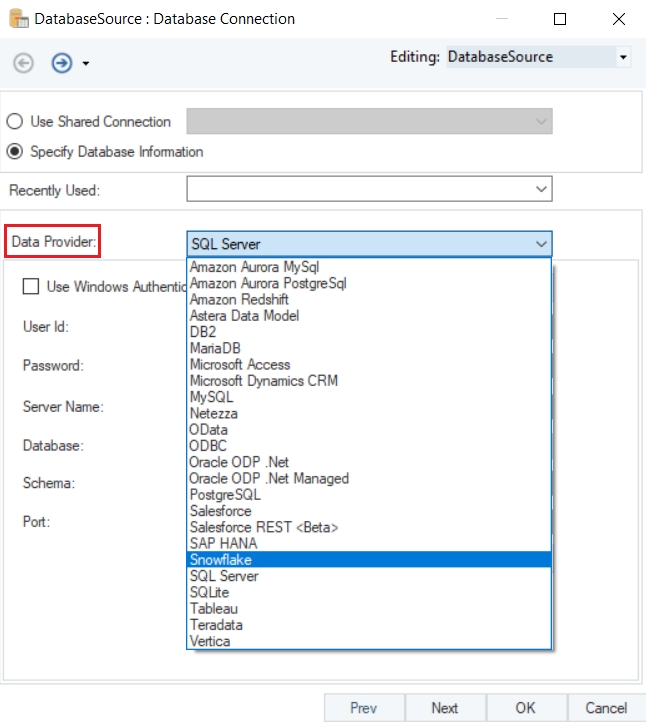The image size is (646, 722).
Task: Click the database icon in title bar
Action: click(x=17, y=19)
